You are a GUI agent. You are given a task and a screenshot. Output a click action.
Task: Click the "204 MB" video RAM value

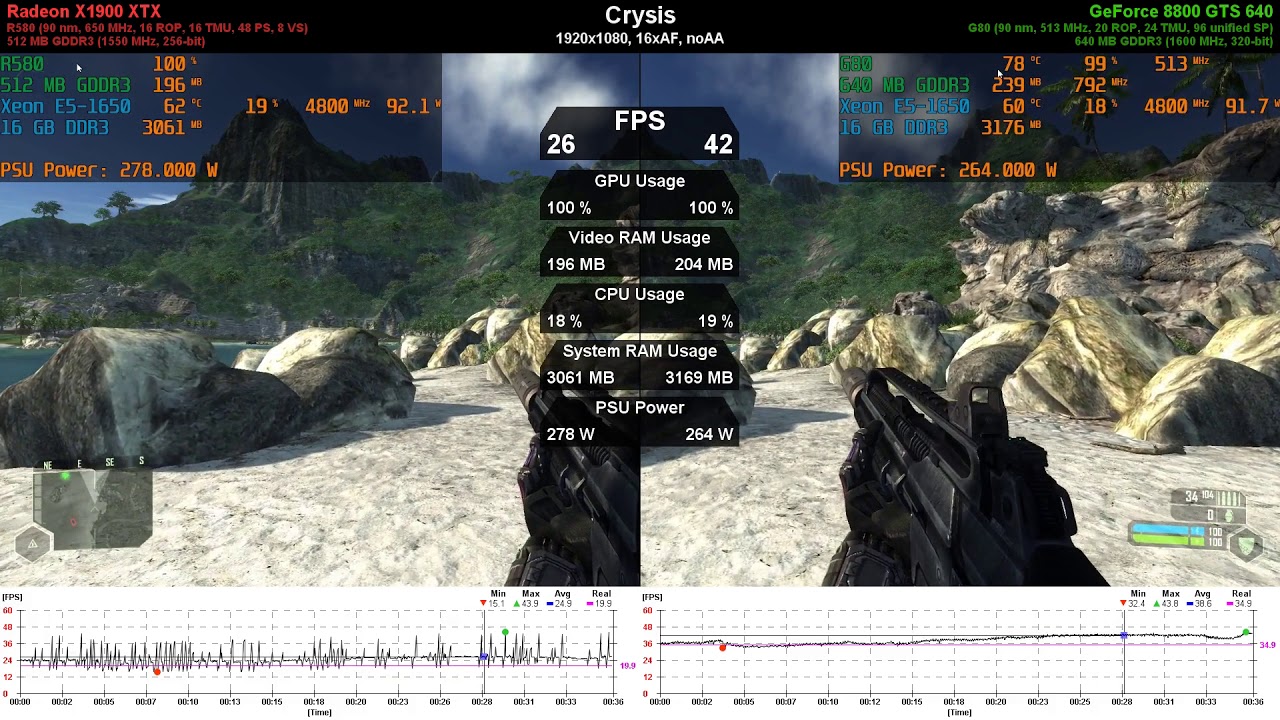[x=704, y=264]
